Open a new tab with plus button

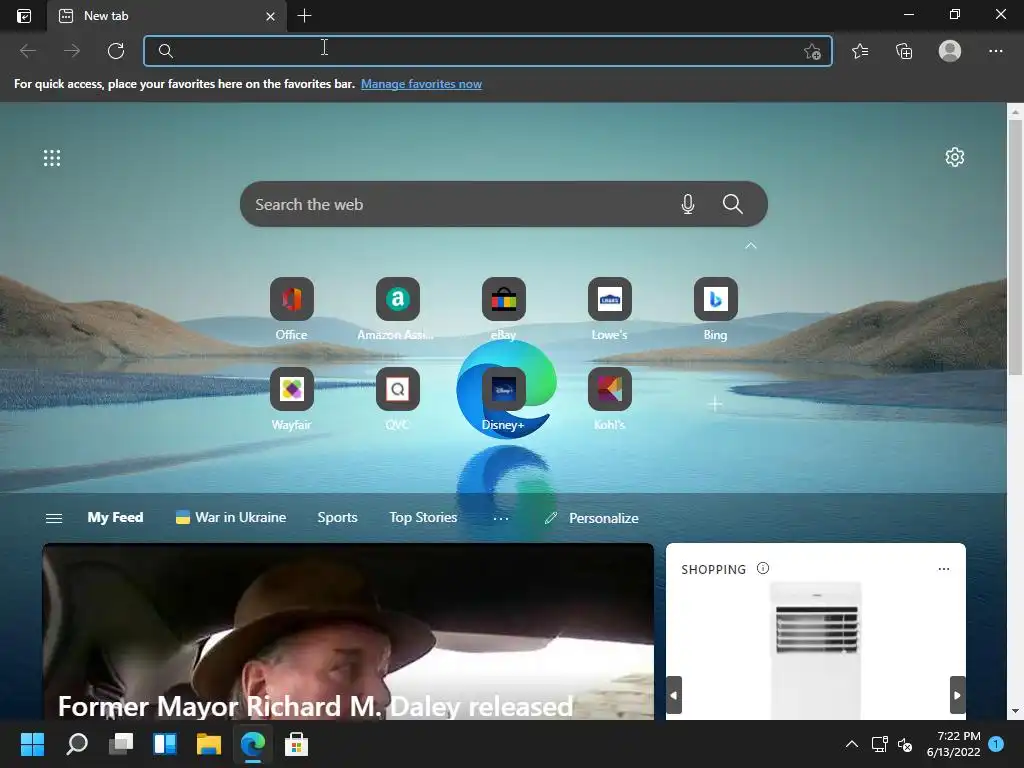pos(304,16)
